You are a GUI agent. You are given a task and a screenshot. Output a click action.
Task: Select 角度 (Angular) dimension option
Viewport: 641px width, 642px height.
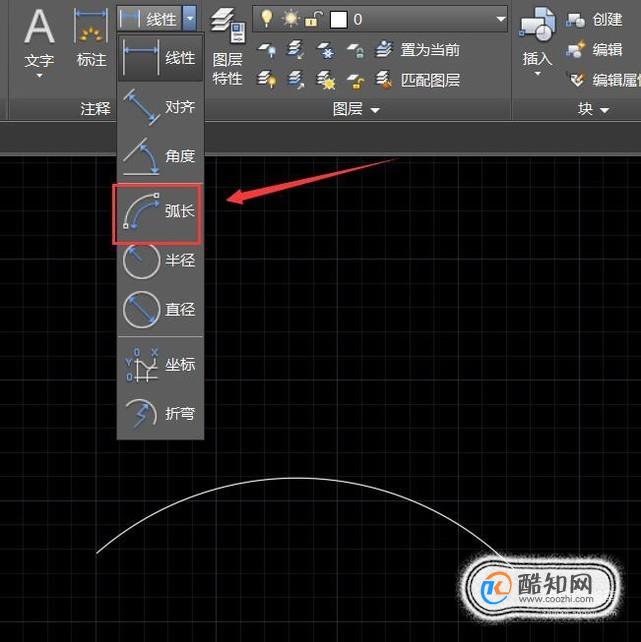(160, 156)
